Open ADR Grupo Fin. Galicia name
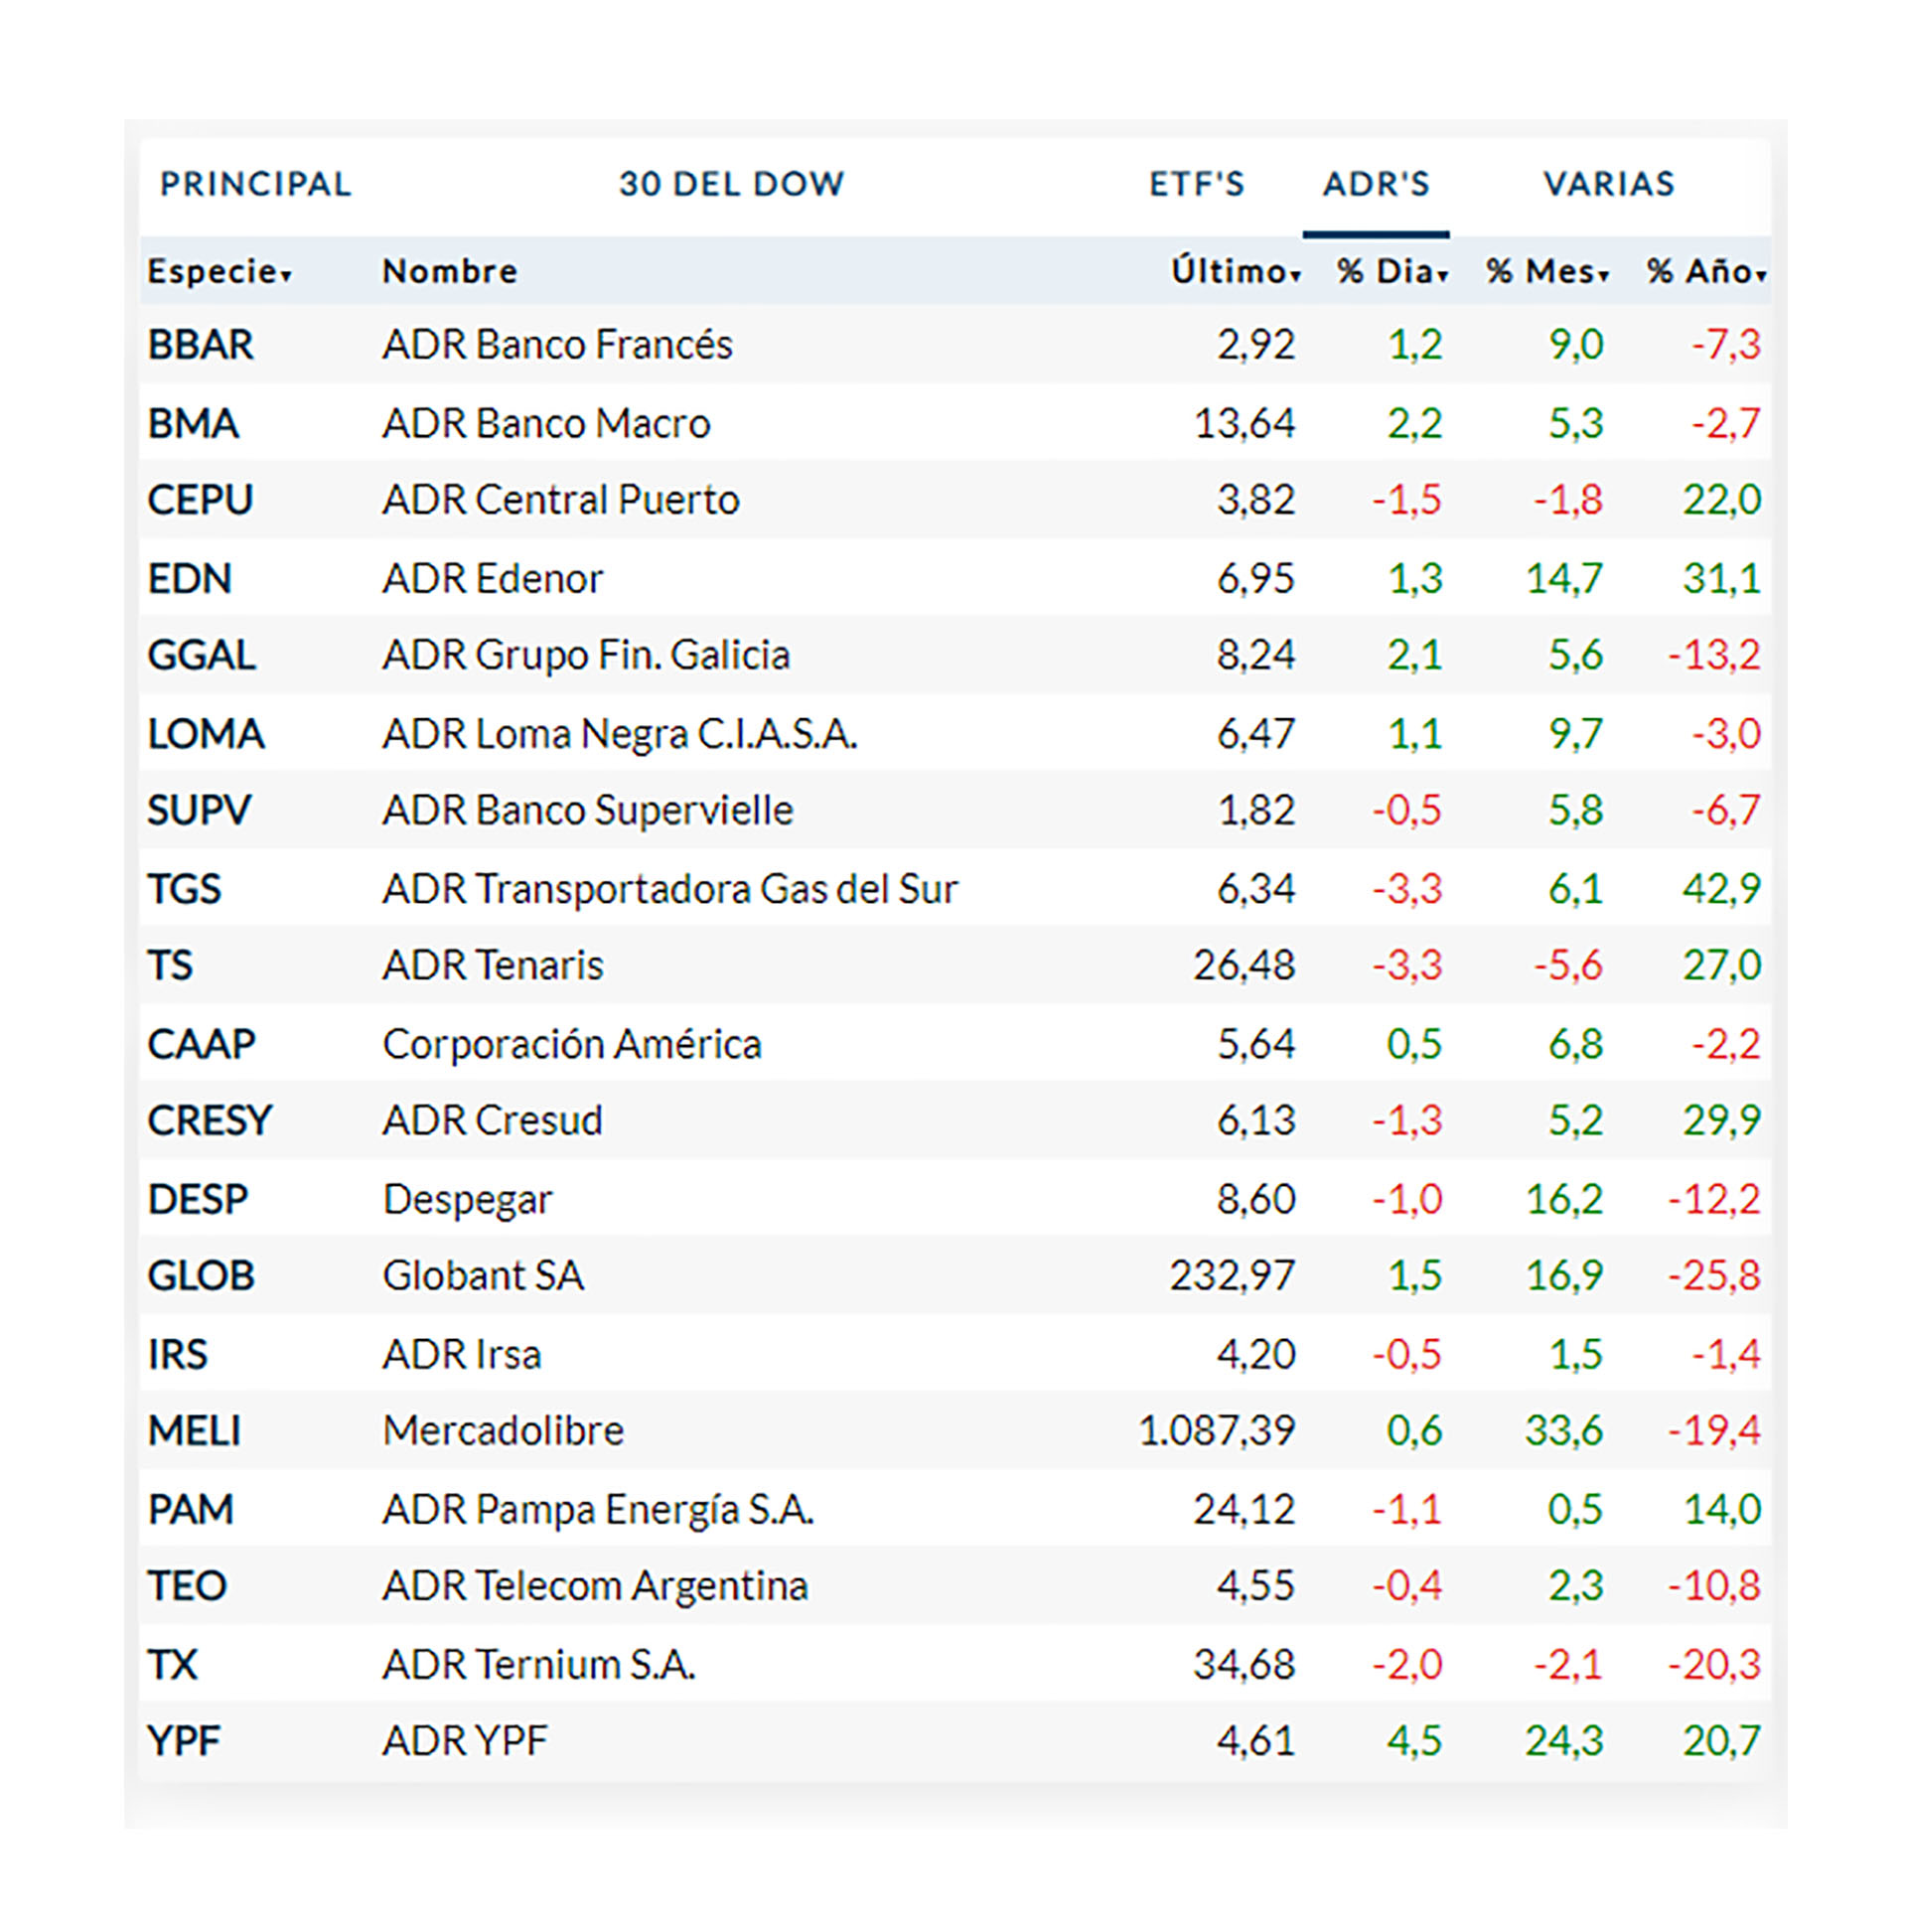This screenshot has height=1932, width=1907. (x=587, y=656)
